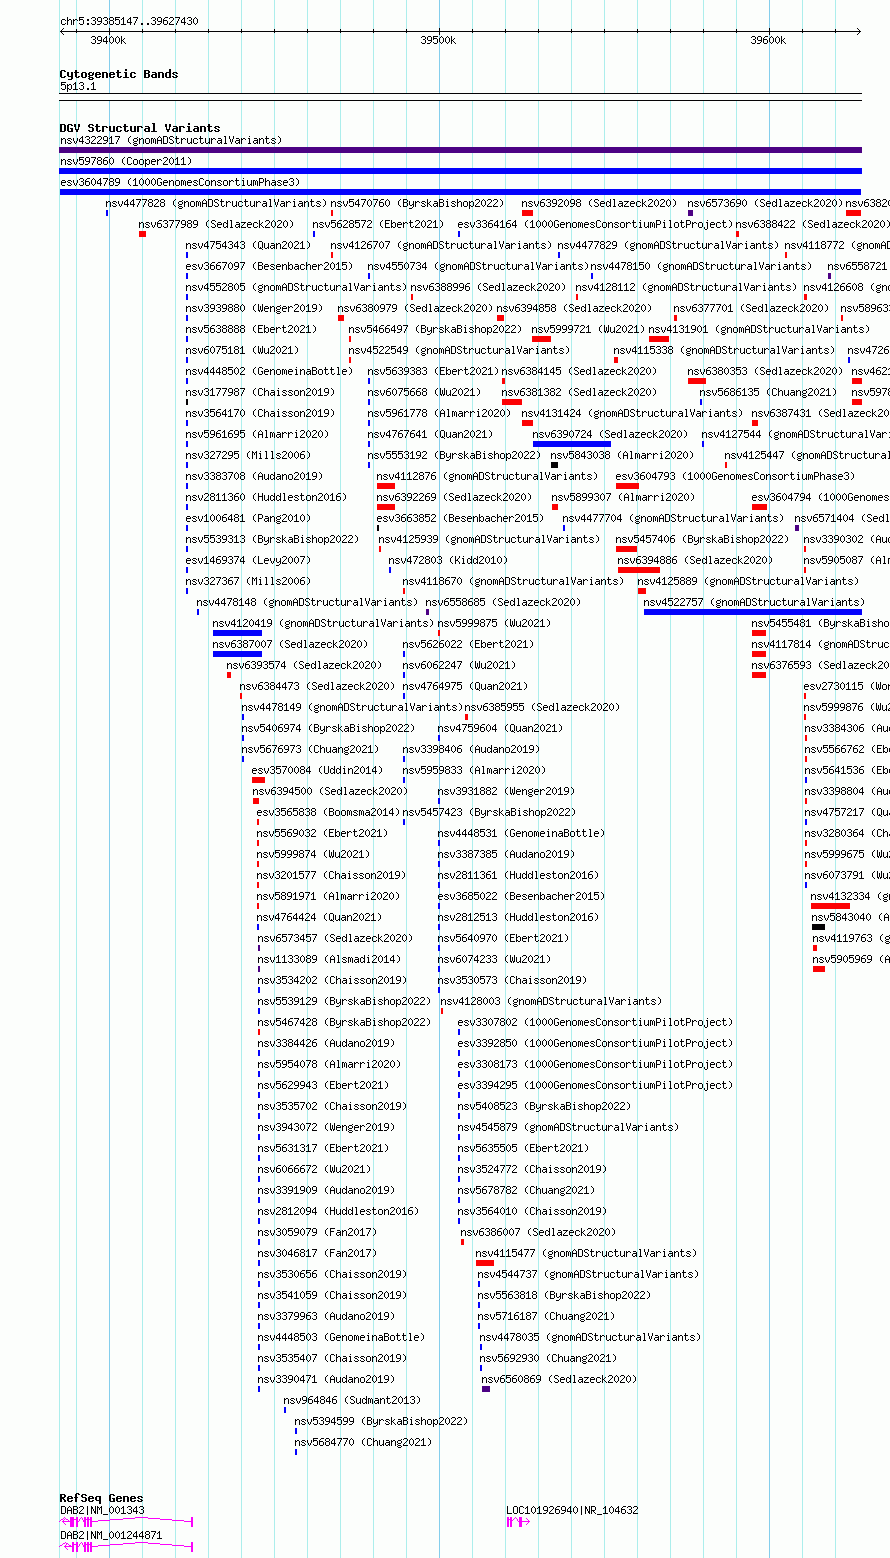
Task: Click esv3667097 (Besenbacher2015) label
Action: [269, 266]
